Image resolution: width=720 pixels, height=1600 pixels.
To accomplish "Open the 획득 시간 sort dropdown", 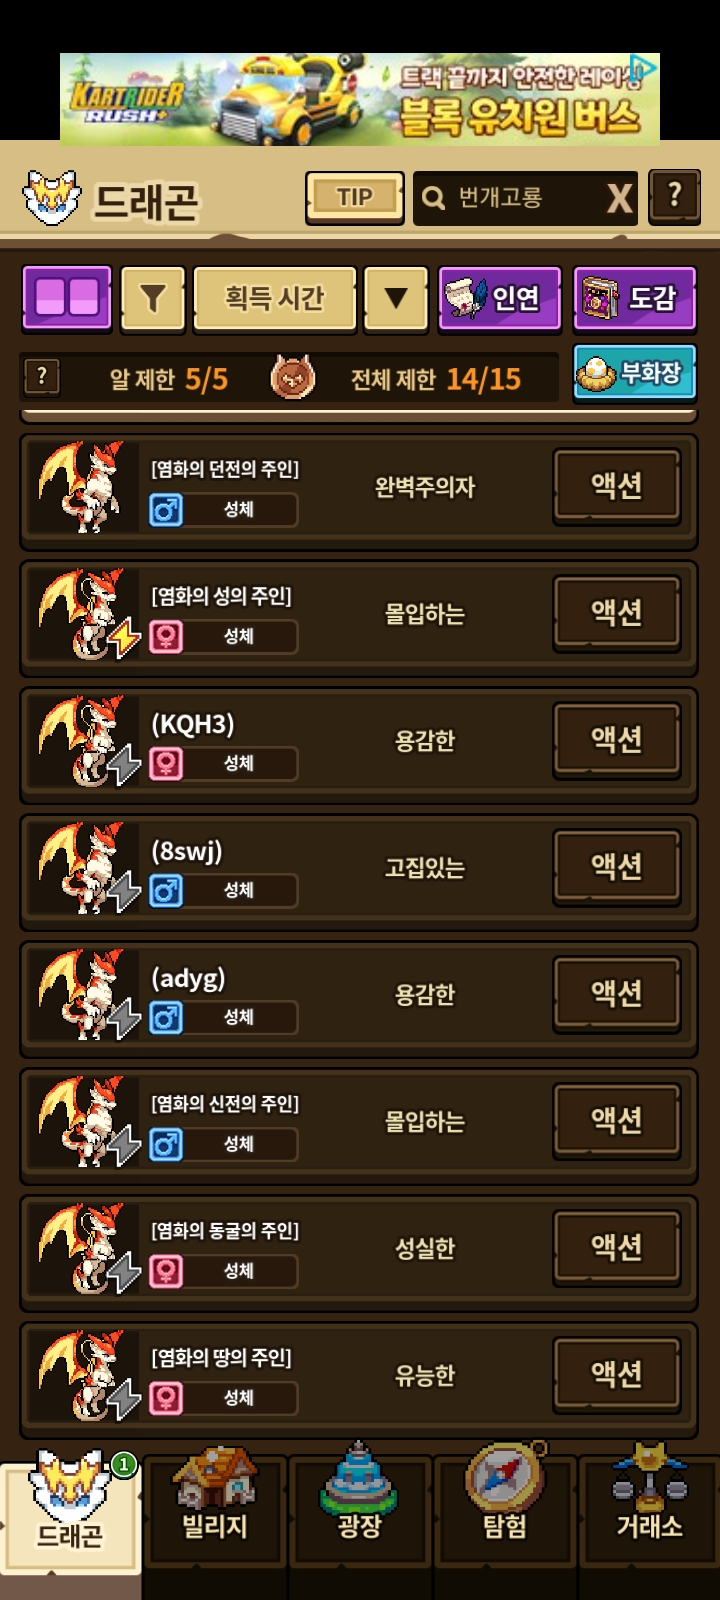I will [x=275, y=298].
